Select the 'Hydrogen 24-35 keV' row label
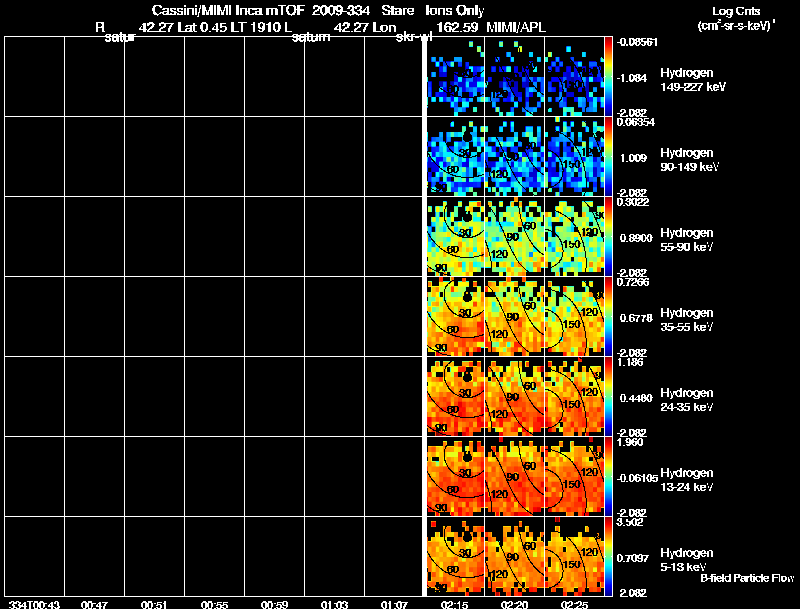Screen dimensions: 800x609 pyautogui.click(x=687, y=400)
